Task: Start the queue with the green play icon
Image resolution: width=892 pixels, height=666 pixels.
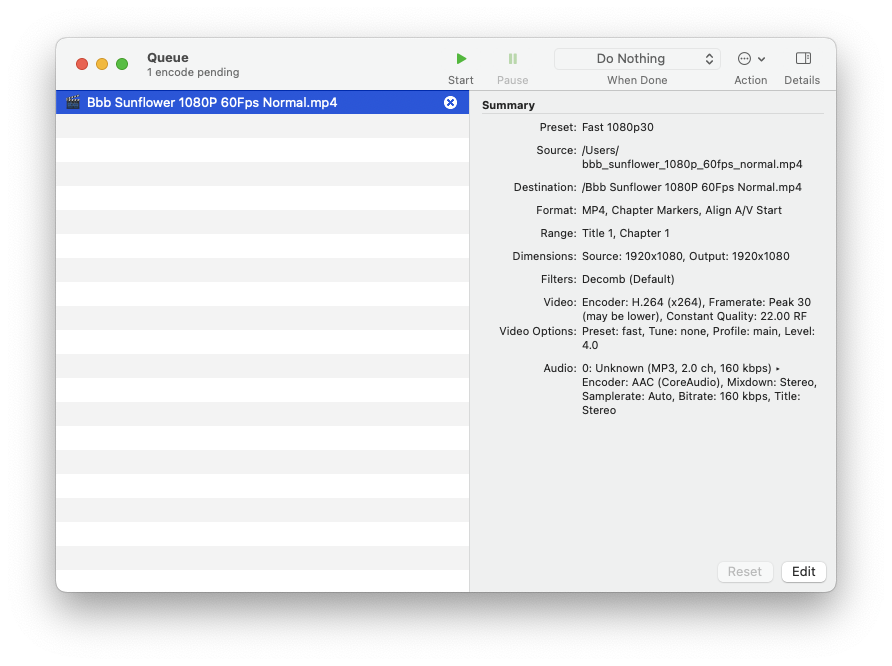Action: pyautogui.click(x=461, y=60)
